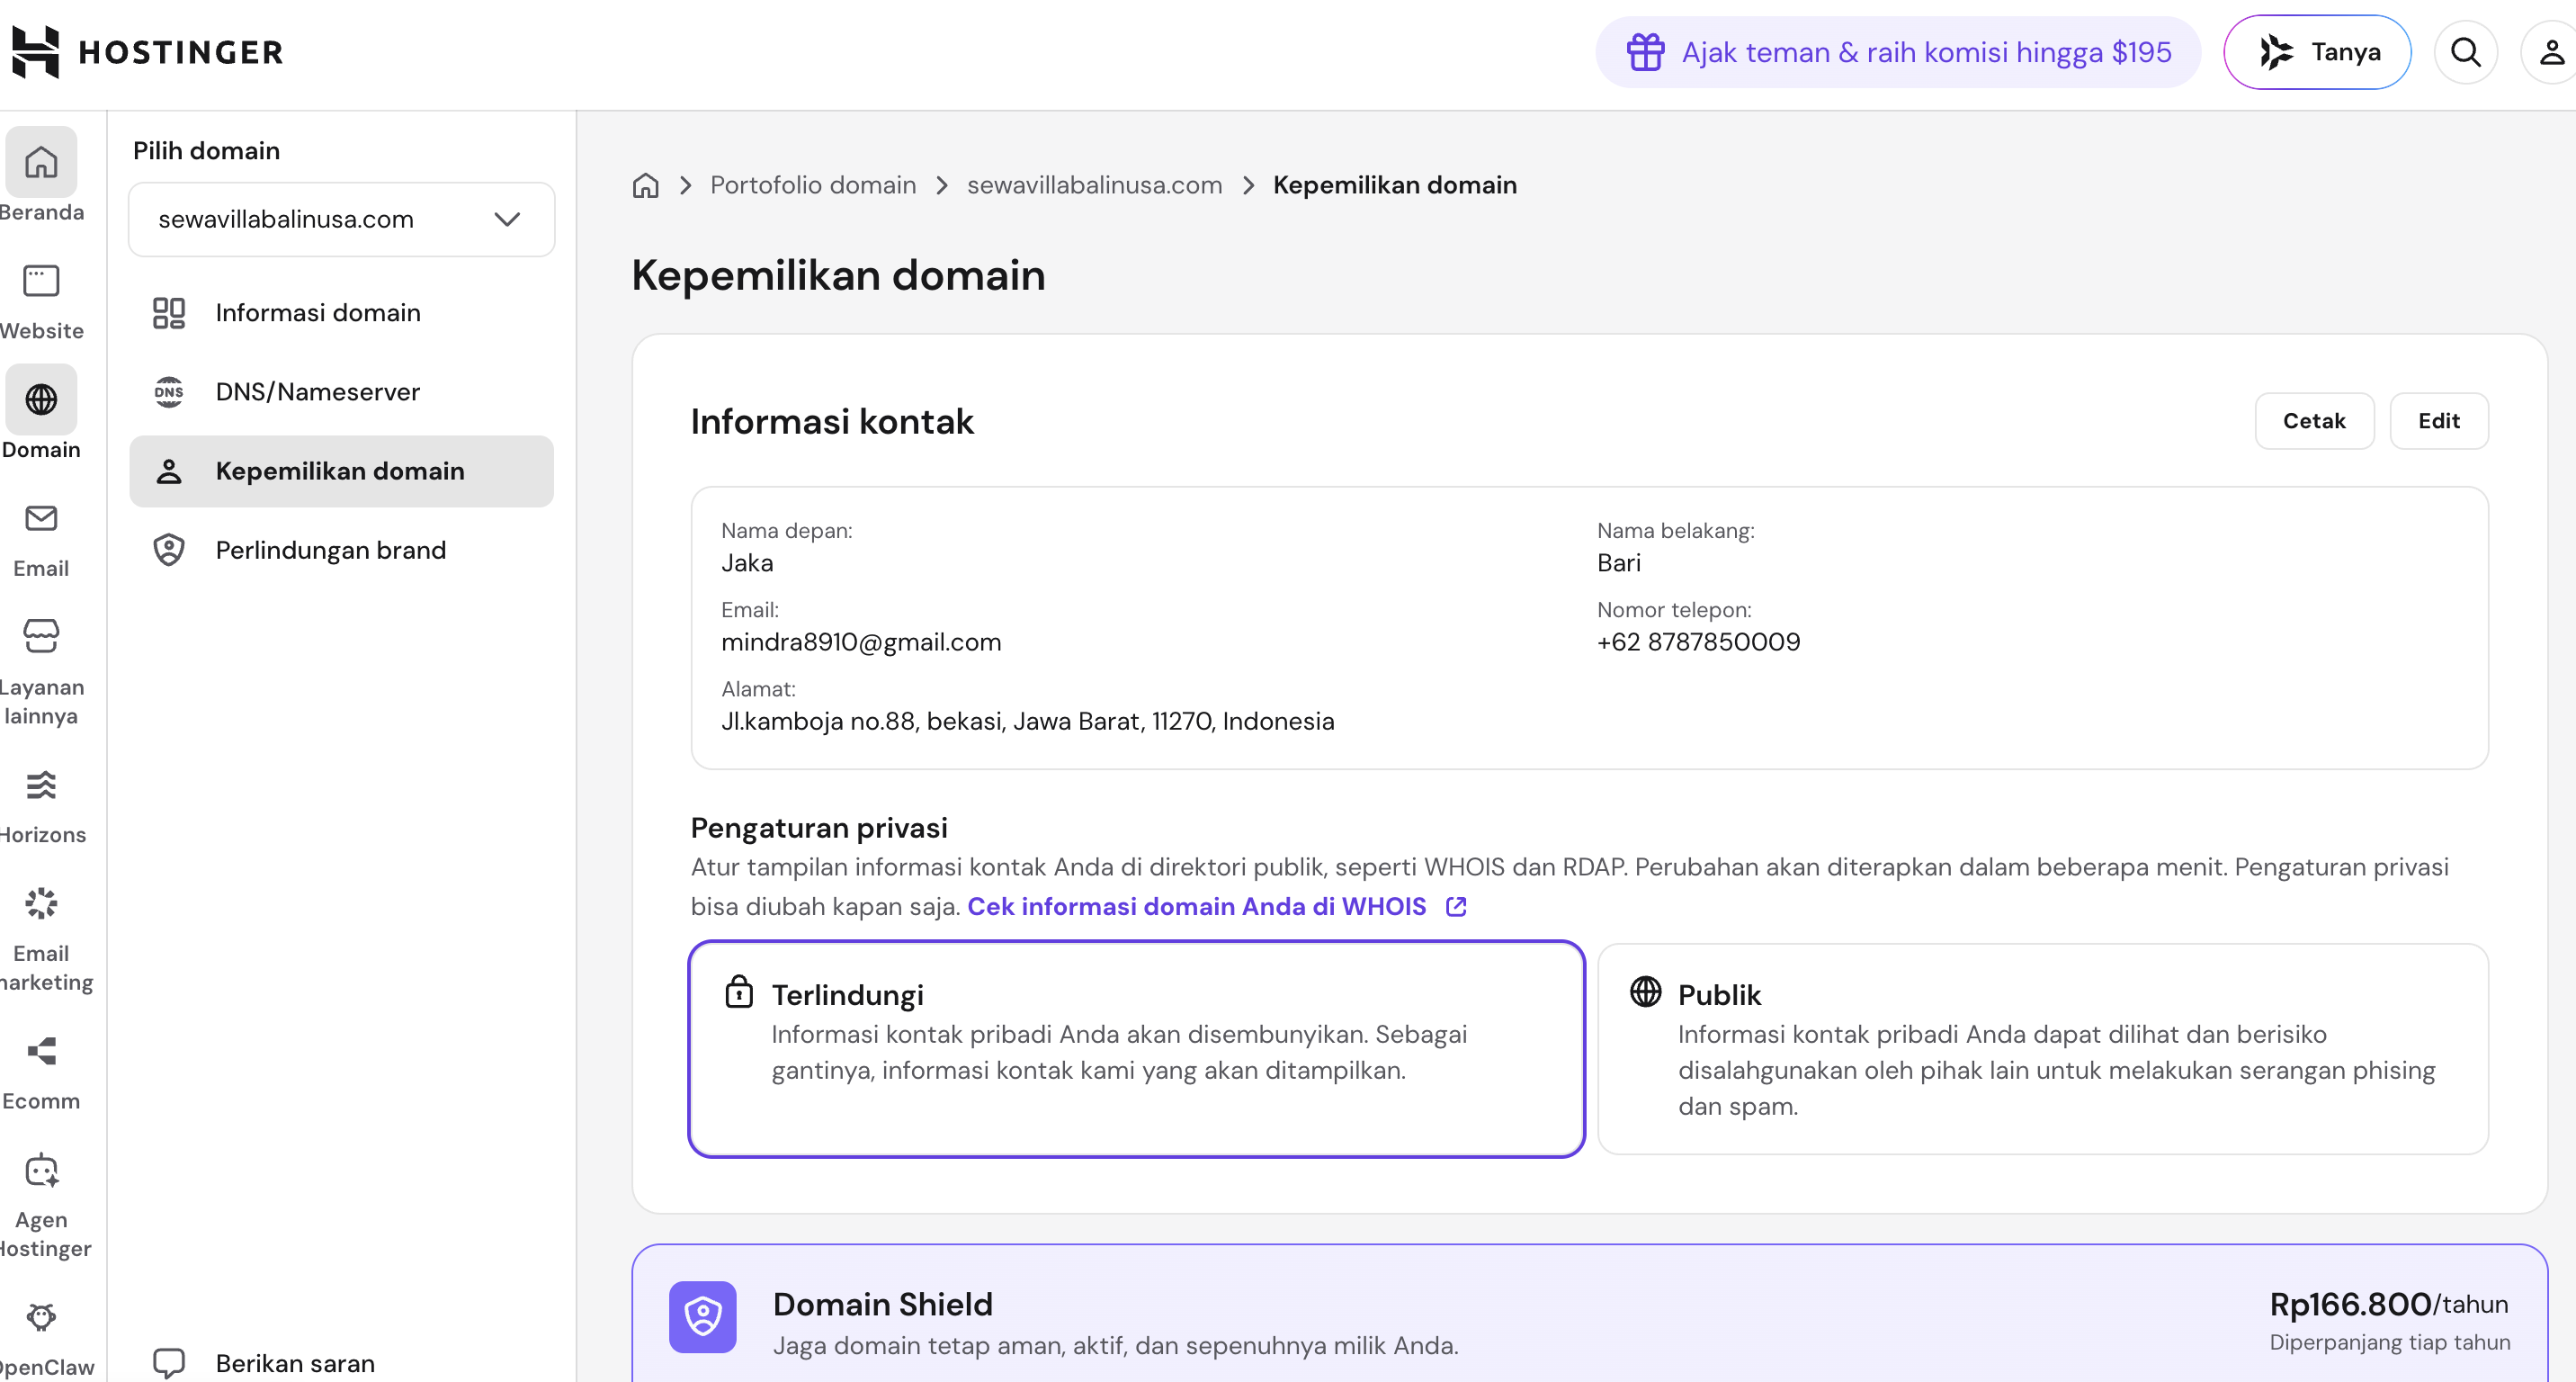This screenshot has width=2576, height=1382.
Task: Click the email mindra8910@gmail.com
Action: click(x=861, y=642)
